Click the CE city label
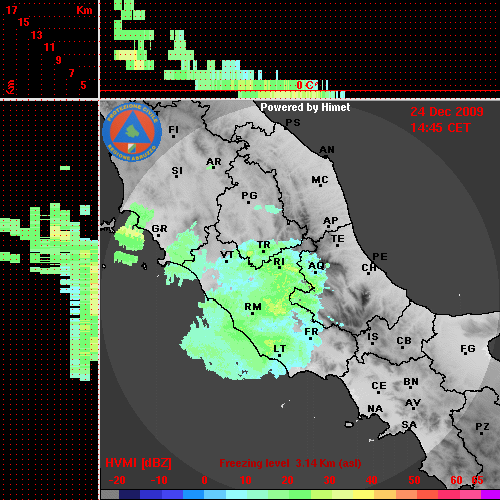The width and height of the screenshot is (500, 500). 379,386
